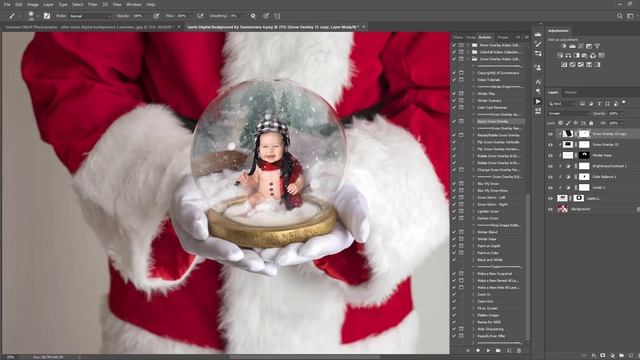The height and width of the screenshot is (360, 640).
Task: Delete the selected action with trash icon
Action: point(519,351)
